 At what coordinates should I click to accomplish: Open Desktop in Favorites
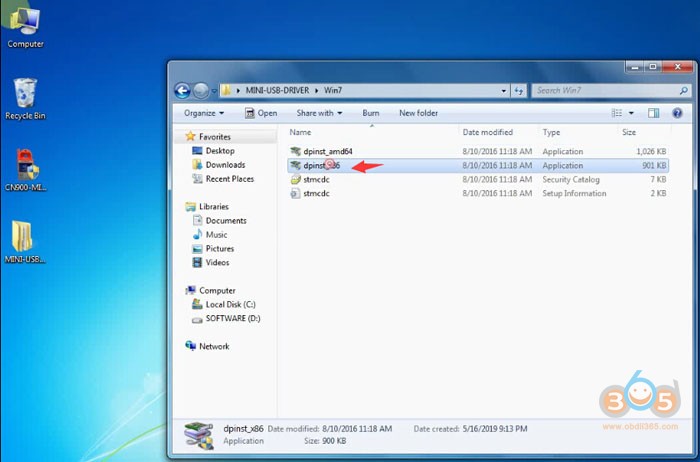[x=220, y=151]
